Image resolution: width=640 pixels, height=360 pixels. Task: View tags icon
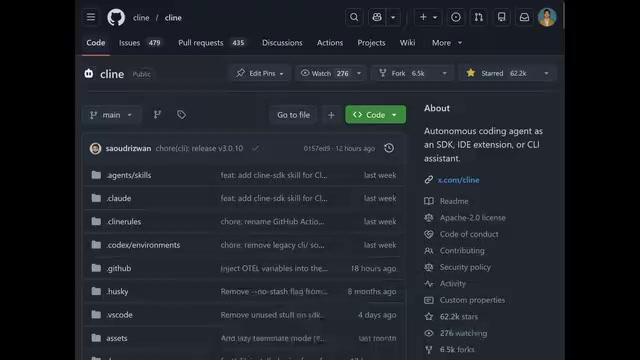pos(181,115)
